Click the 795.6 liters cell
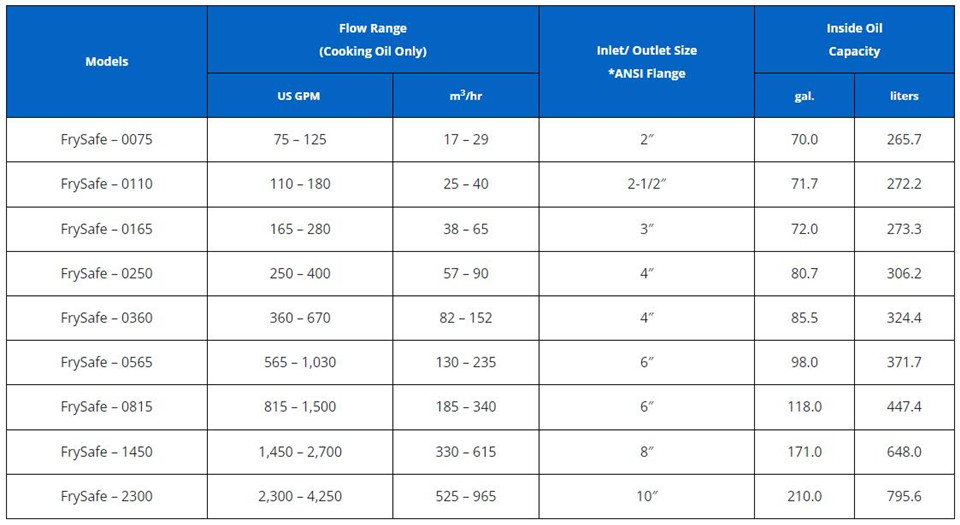 (904, 496)
